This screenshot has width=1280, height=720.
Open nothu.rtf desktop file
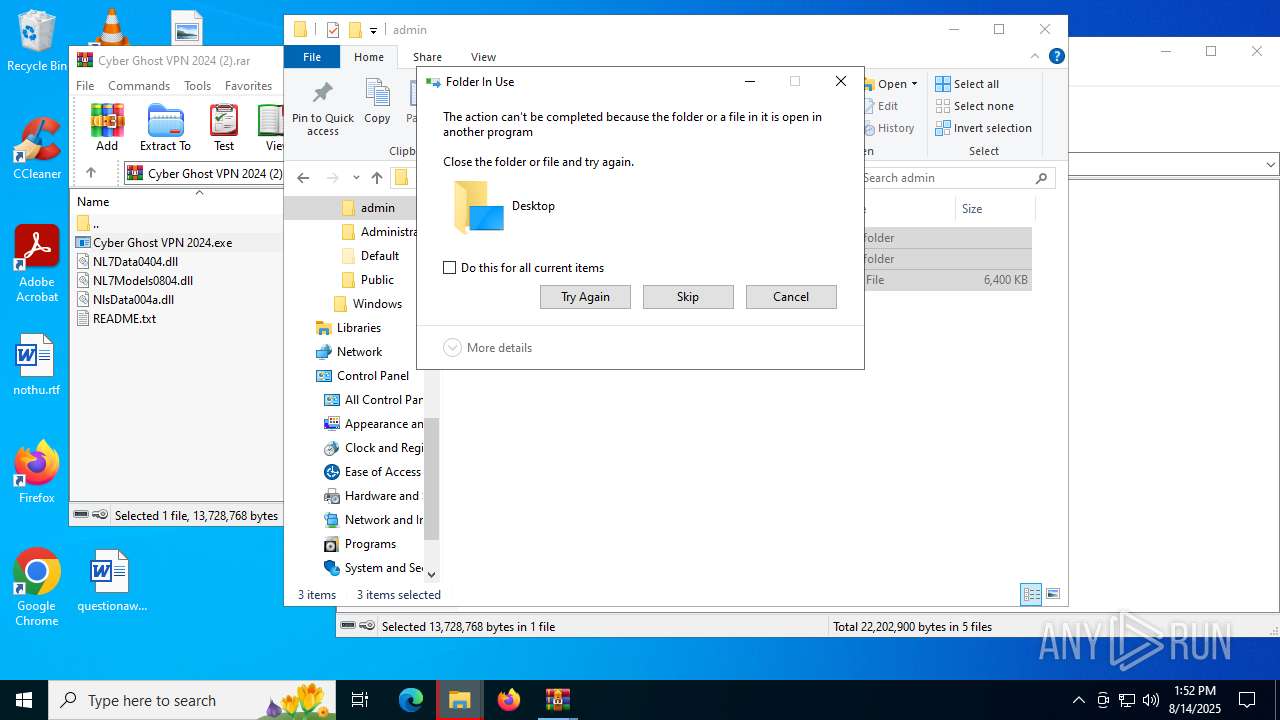(37, 365)
